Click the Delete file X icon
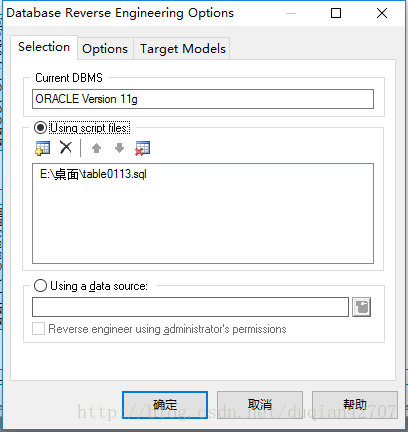 coord(66,147)
